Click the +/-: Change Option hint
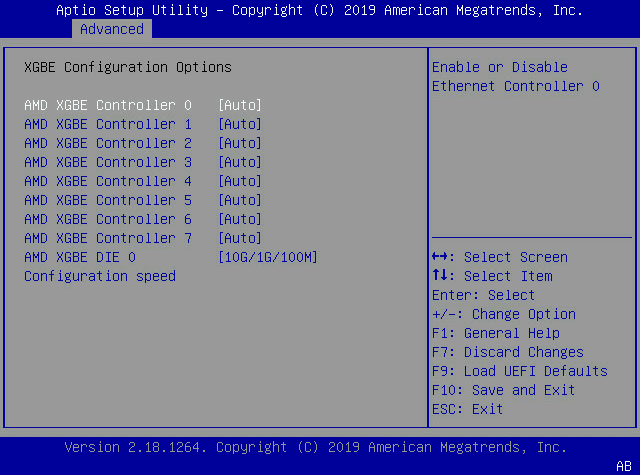This screenshot has height=475, width=640. point(504,314)
